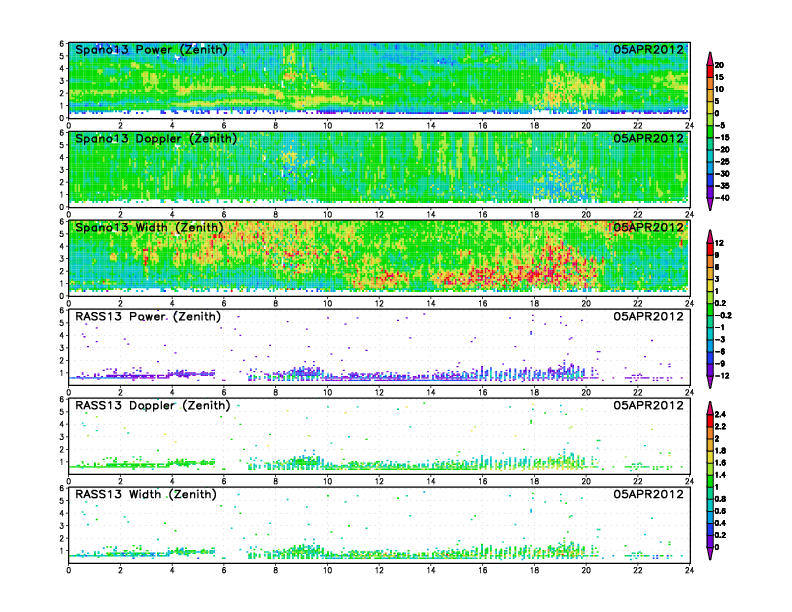Click the -12 label on the middle colorbar

(722, 376)
